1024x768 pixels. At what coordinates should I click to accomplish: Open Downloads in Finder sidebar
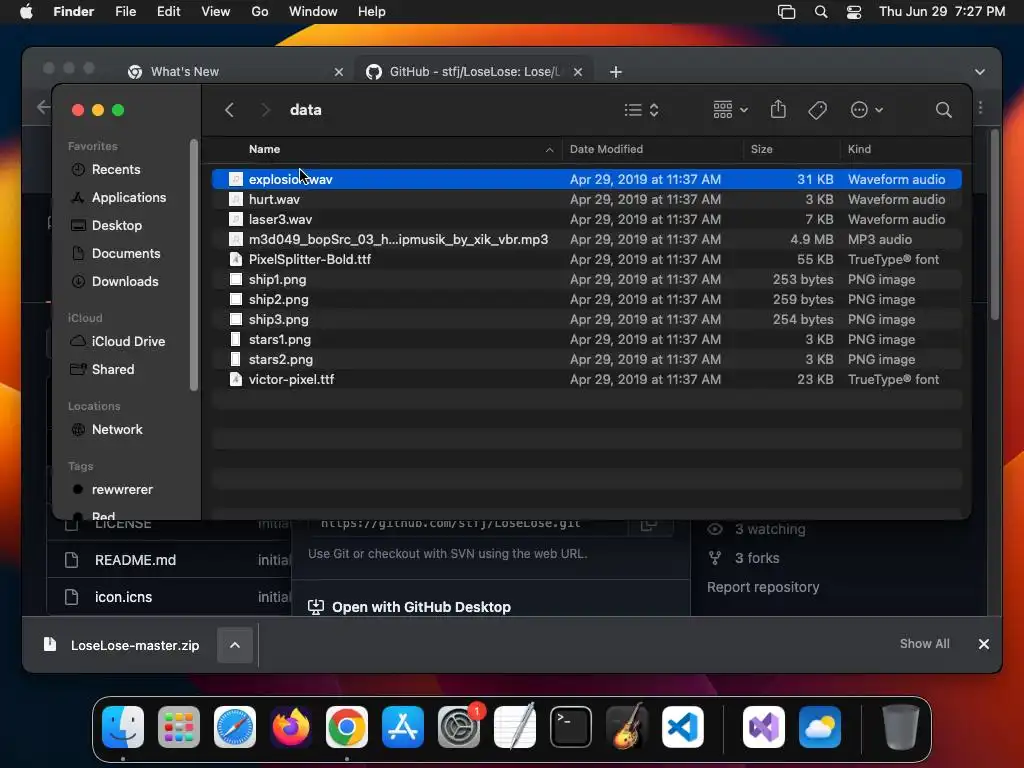tap(125, 281)
